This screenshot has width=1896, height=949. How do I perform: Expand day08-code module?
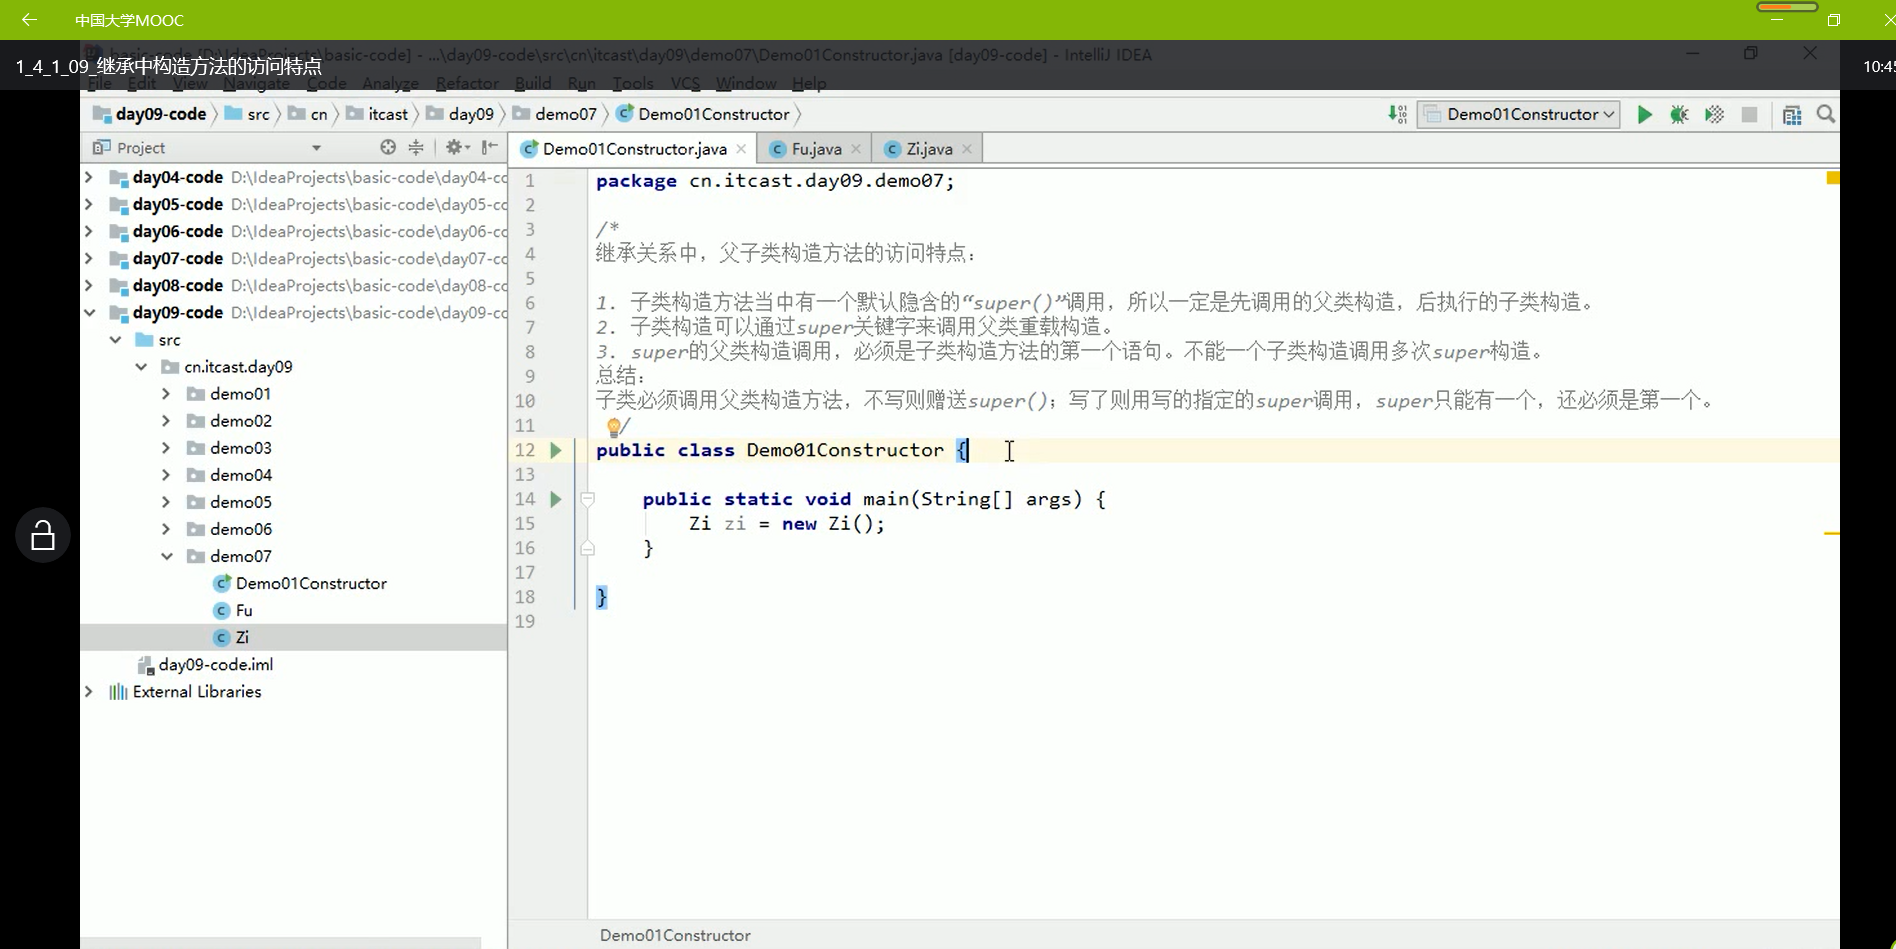click(x=89, y=285)
